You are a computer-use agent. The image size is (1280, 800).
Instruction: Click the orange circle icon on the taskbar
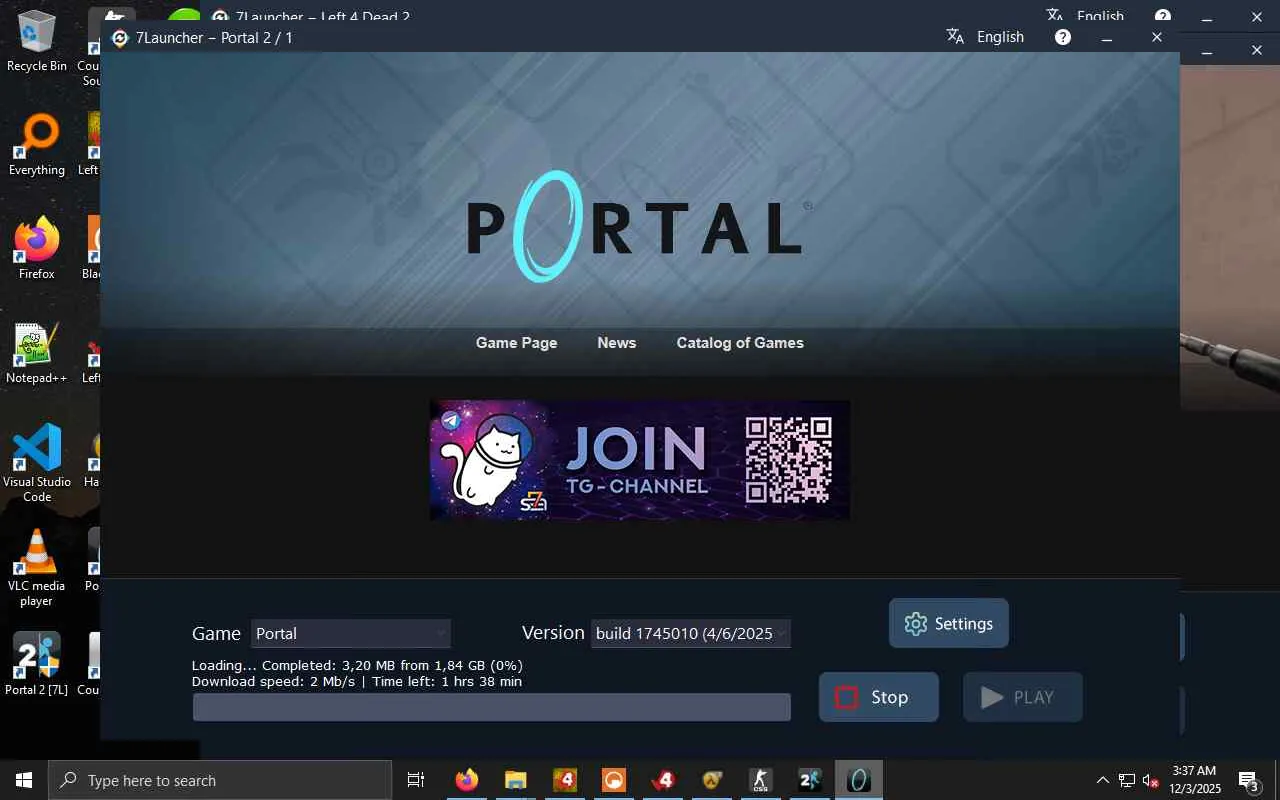tap(614, 780)
